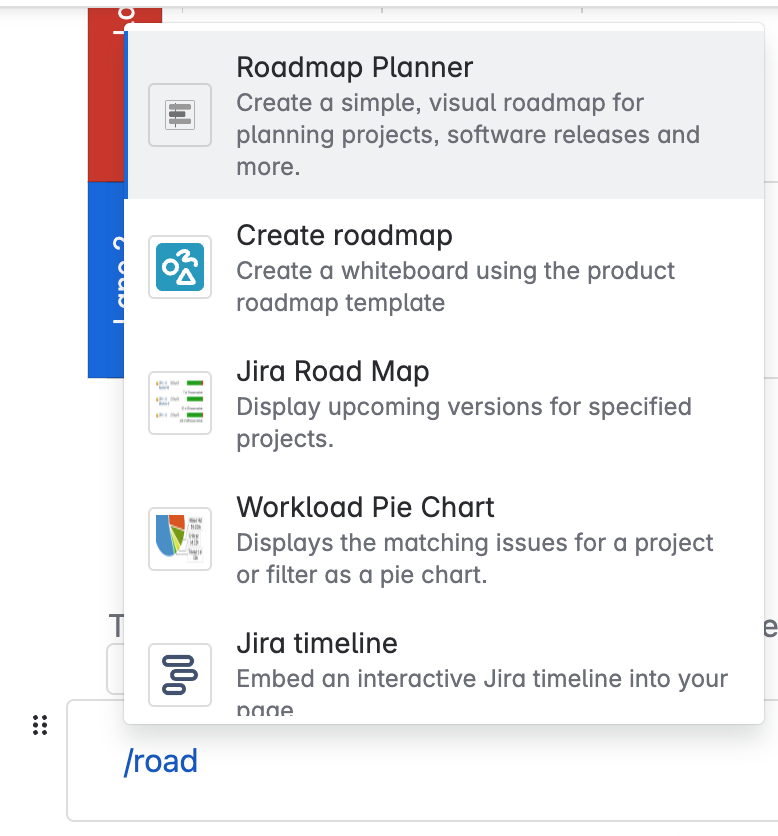Click the Roadmap Planner bars icon

click(180, 115)
